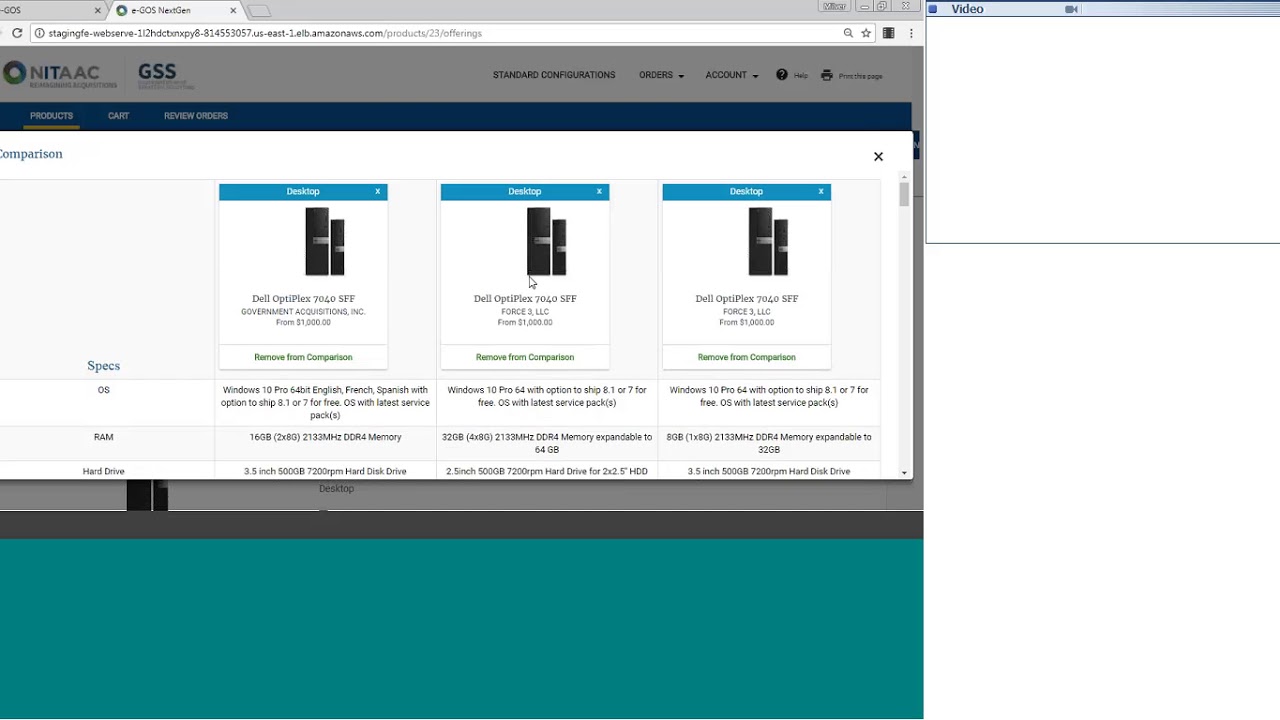
Task: Click the Milver user badge in title bar
Action: (x=833, y=6)
